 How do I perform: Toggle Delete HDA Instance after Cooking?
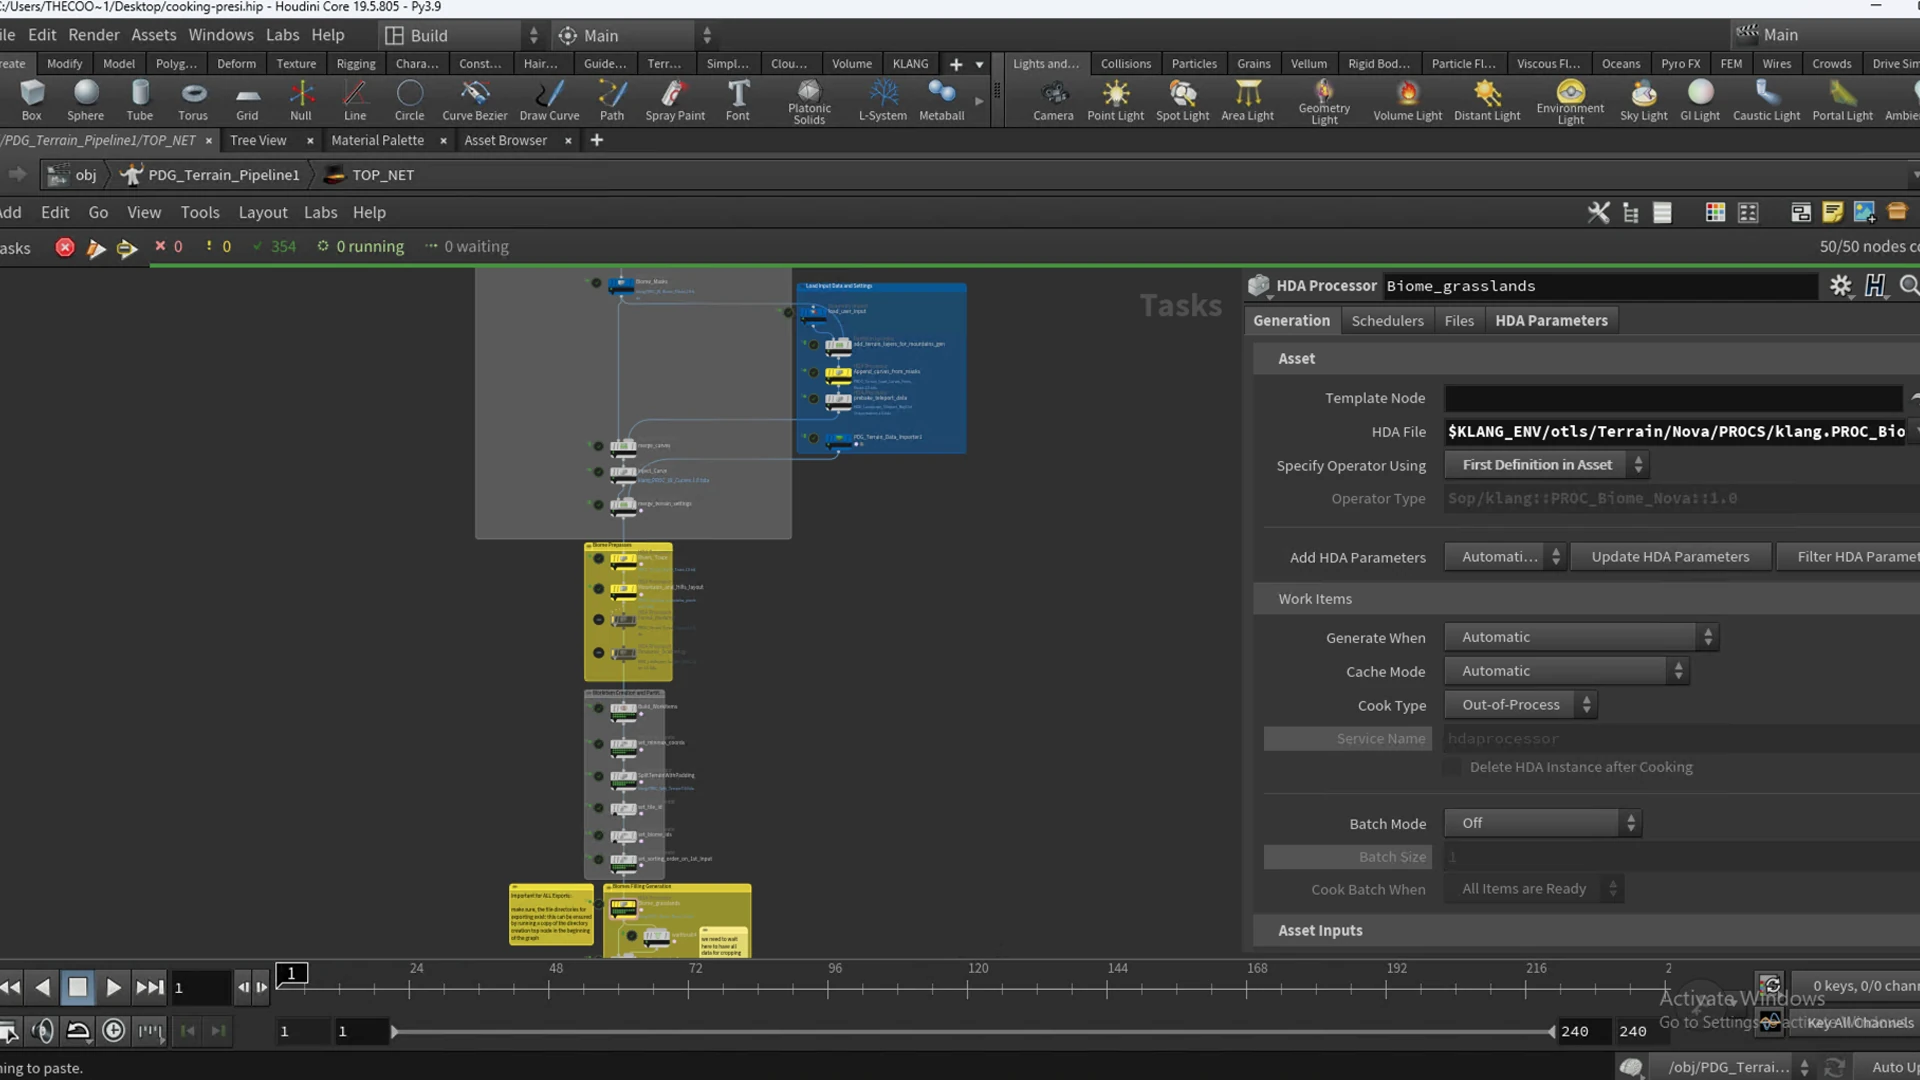click(1452, 767)
